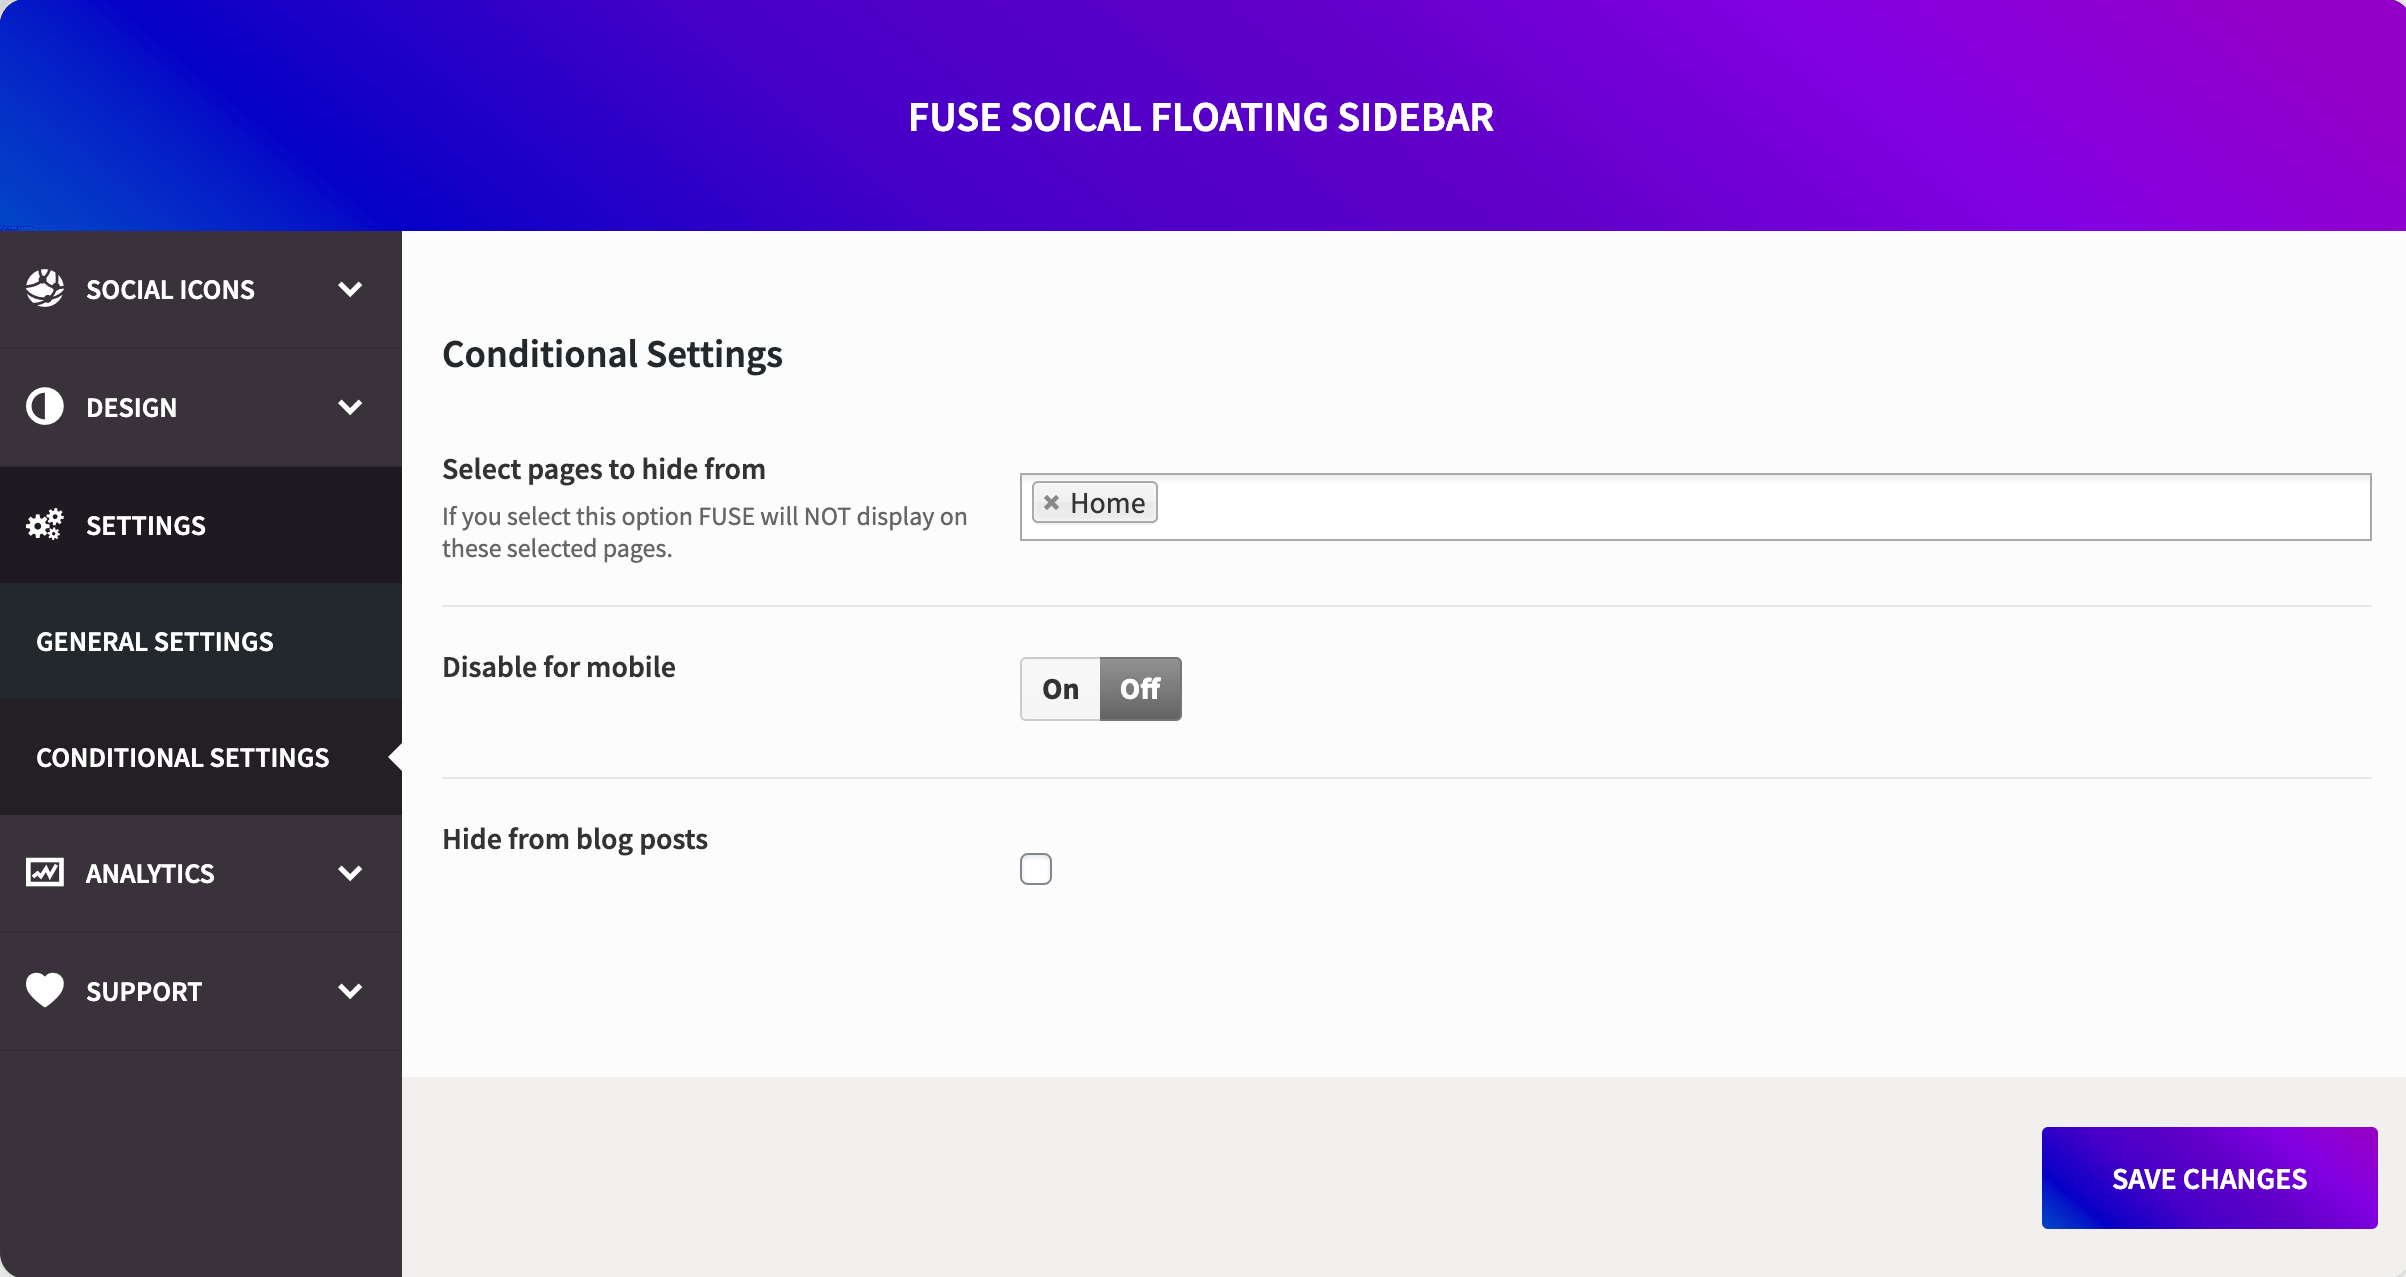The width and height of the screenshot is (2406, 1277).
Task: Click the Home tag label
Action: 1107,503
